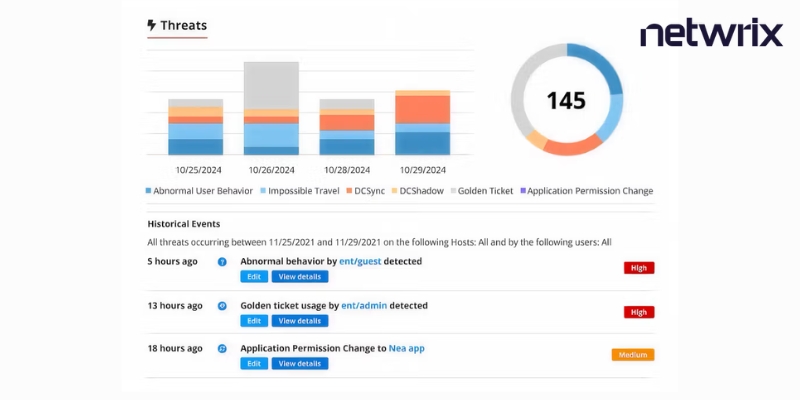Toggle Impossible Travel legend series

pyautogui.click(x=299, y=191)
